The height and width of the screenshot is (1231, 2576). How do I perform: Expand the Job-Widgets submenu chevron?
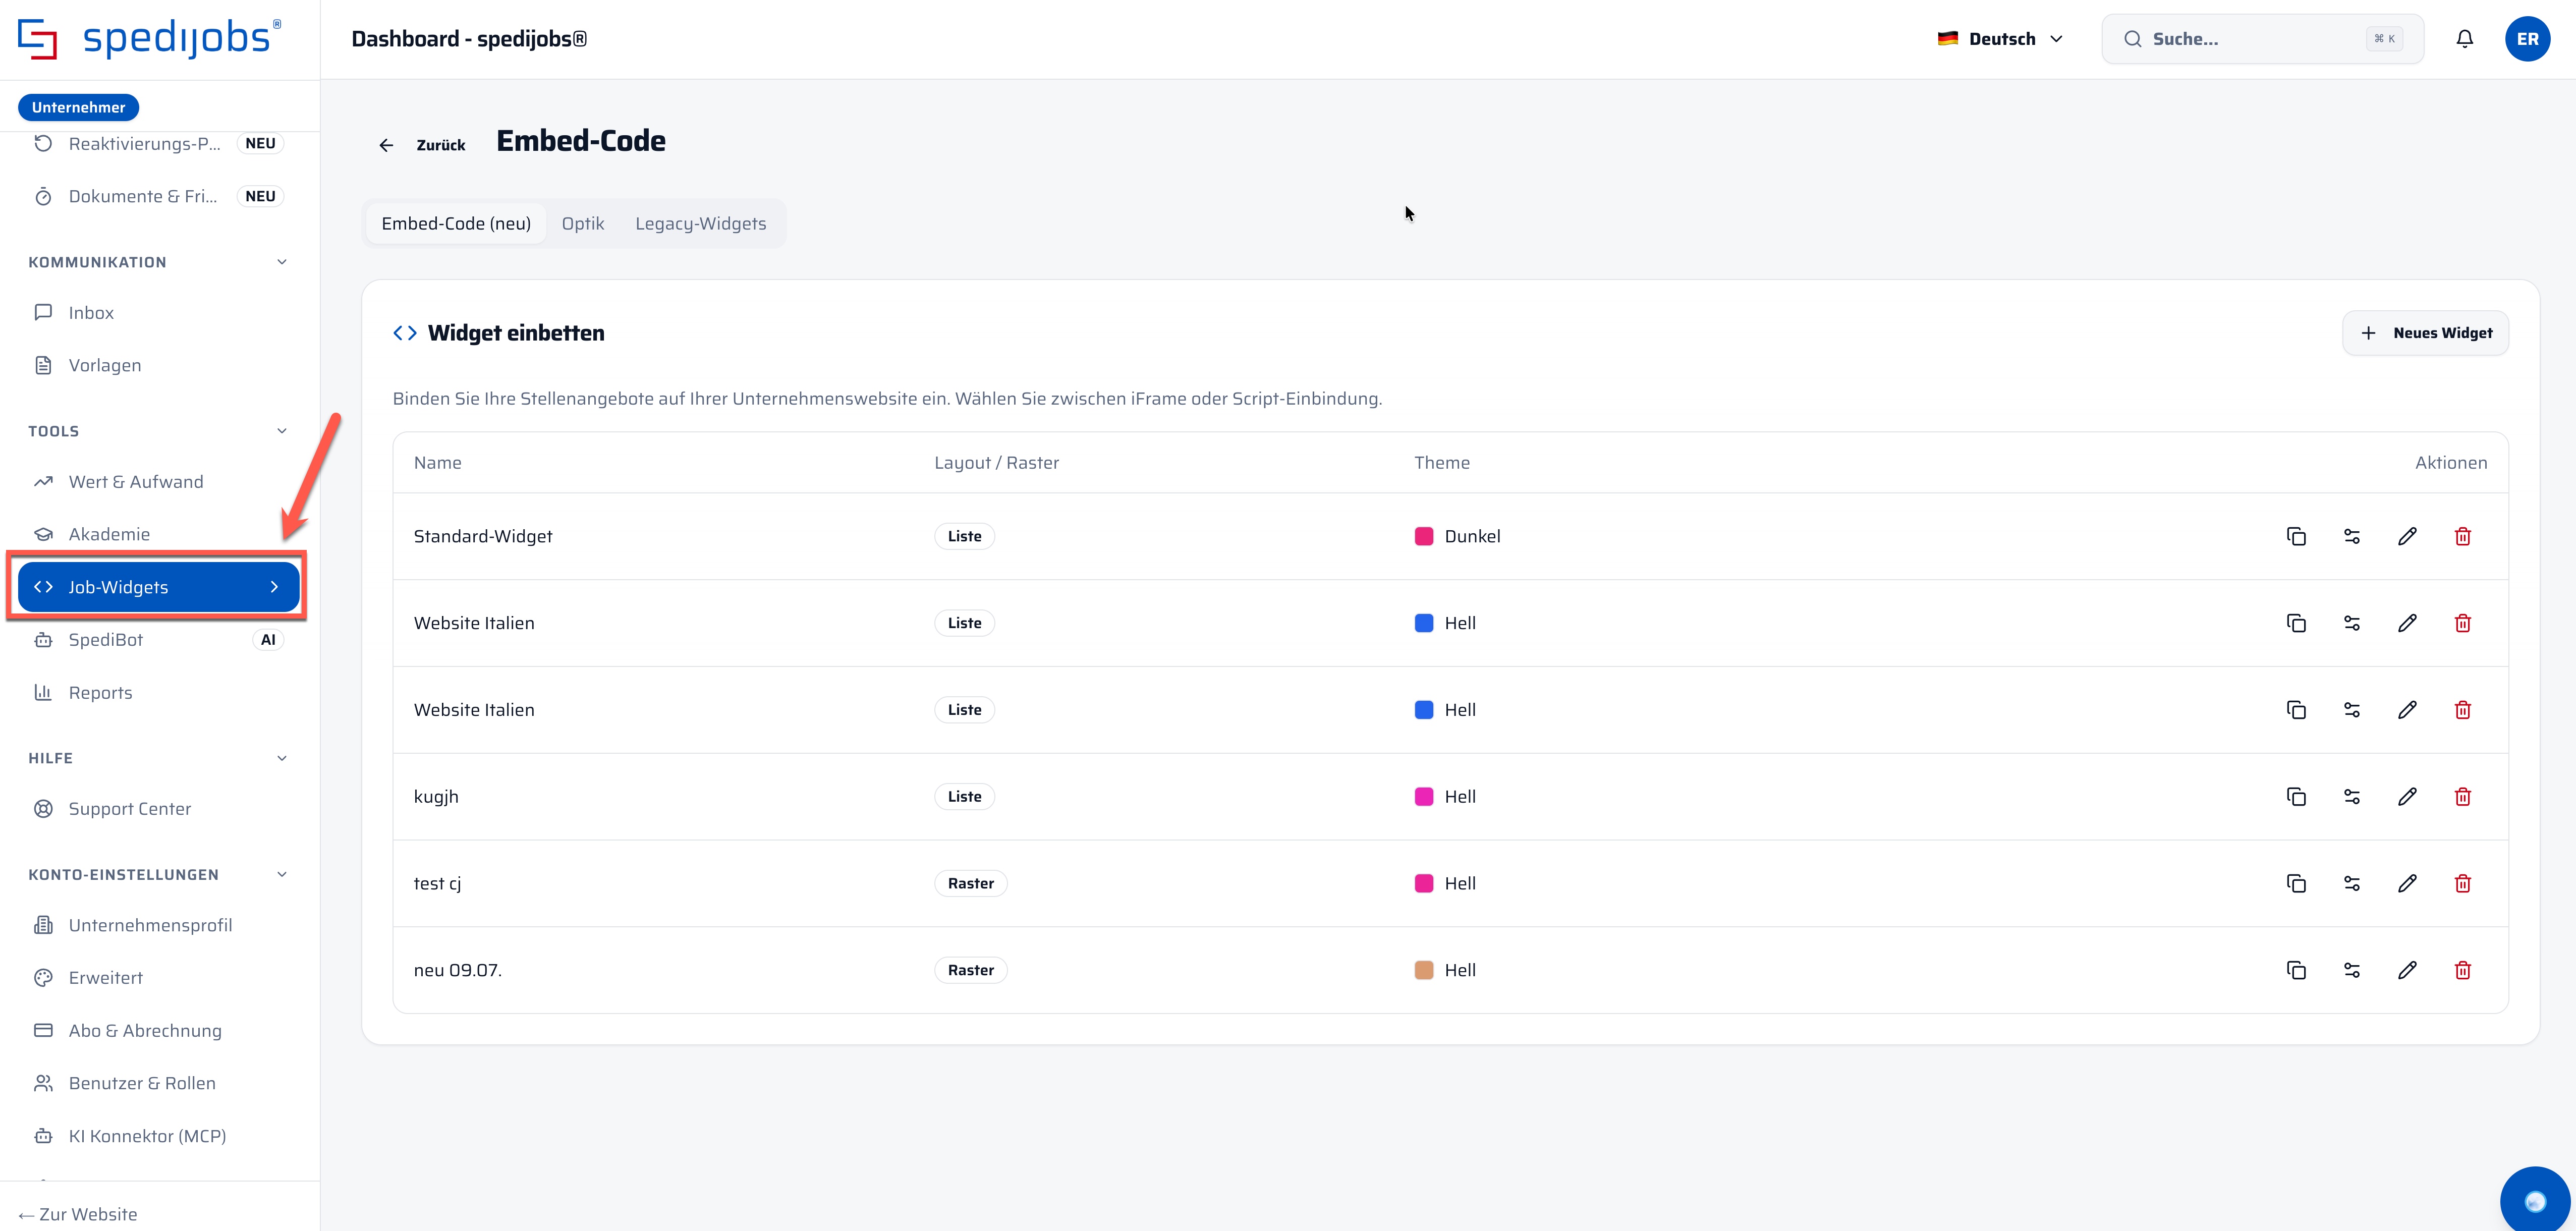click(274, 587)
